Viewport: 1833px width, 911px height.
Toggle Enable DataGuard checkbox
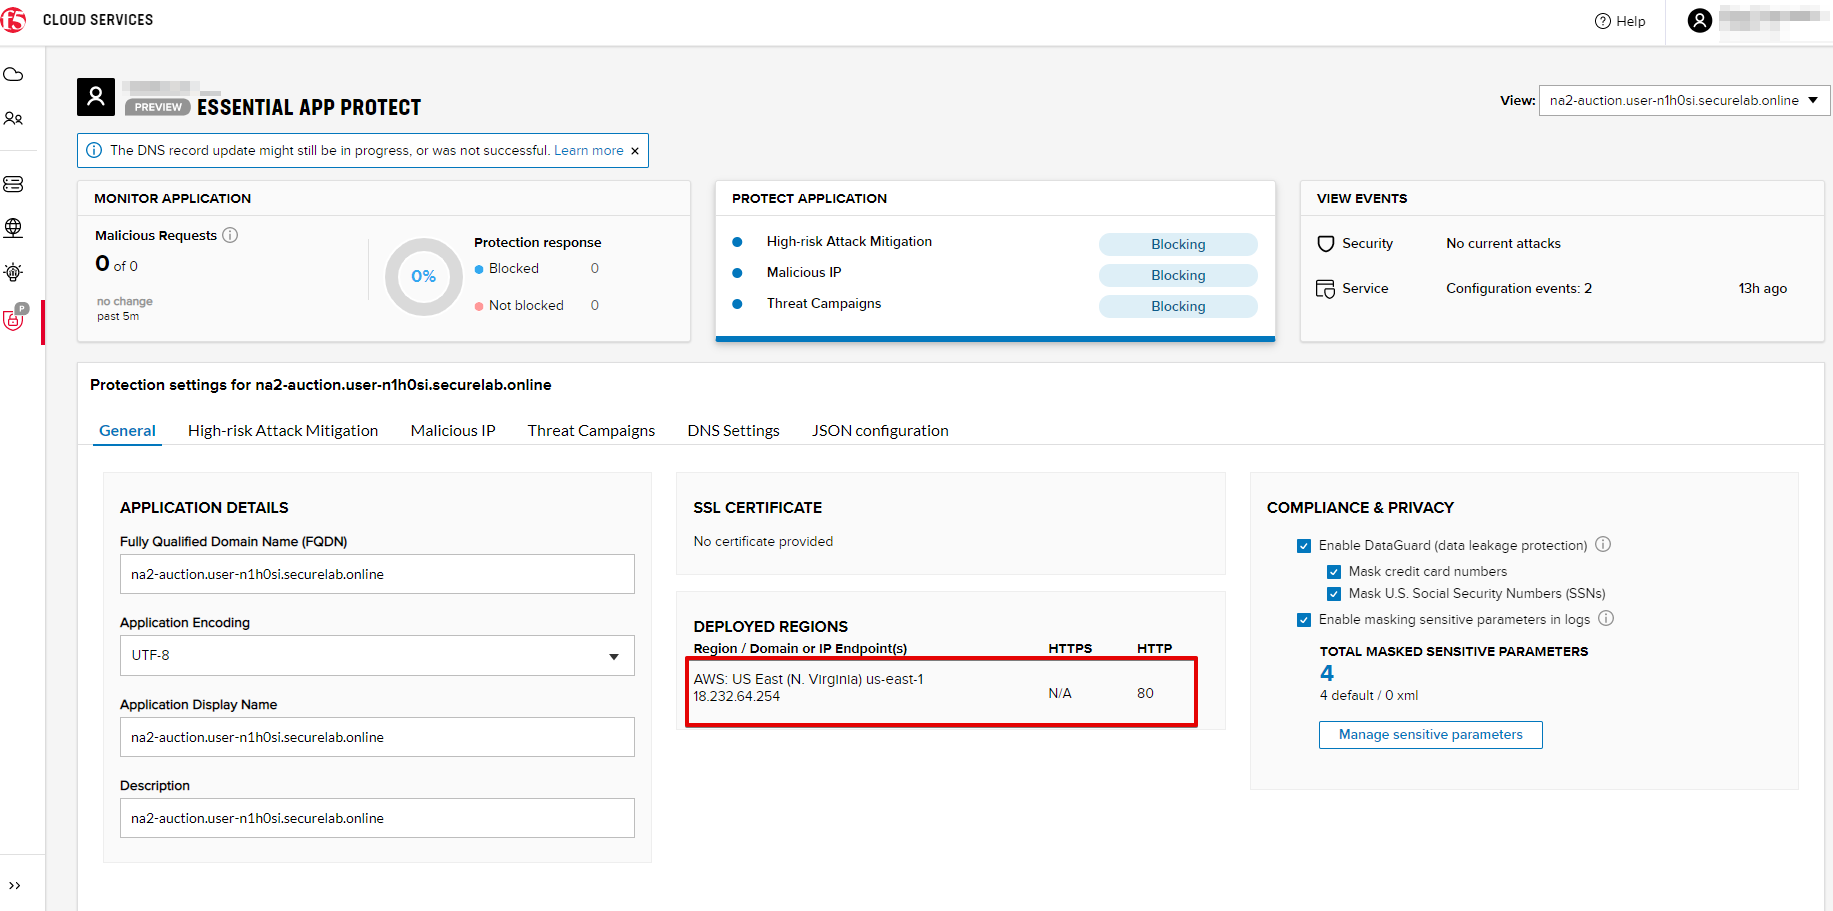(1304, 546)
